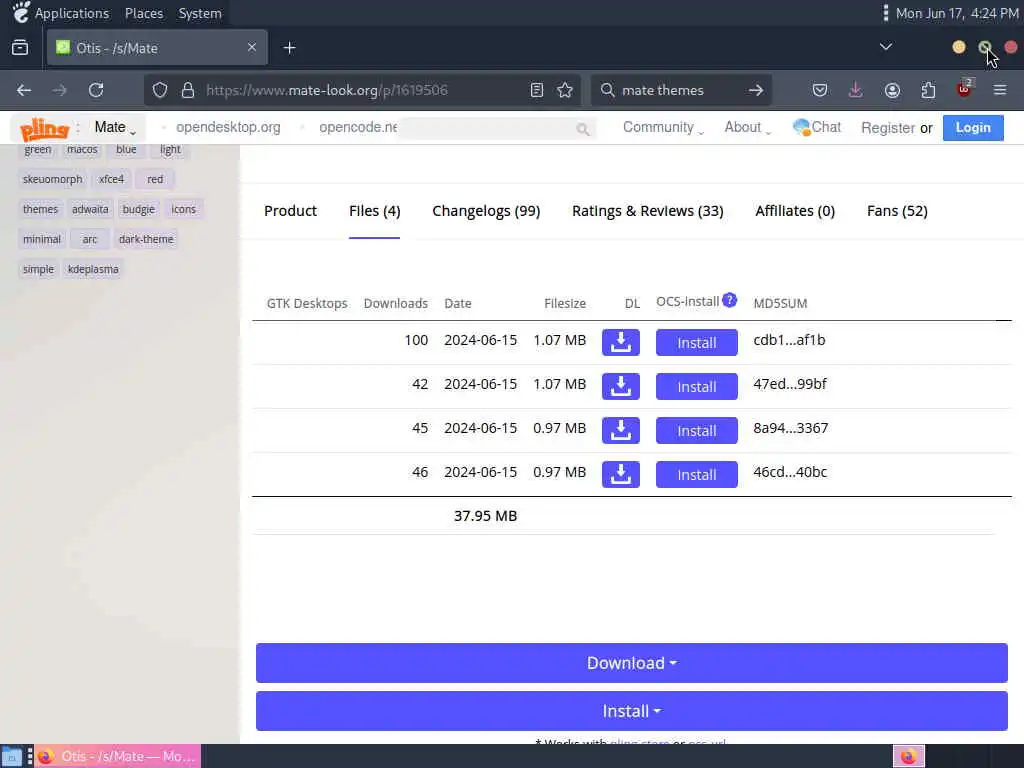Open the Changelogs (99) tab
Viewport: 1024px width, 768px height.
pyautogui.click(x=486, y=211)
